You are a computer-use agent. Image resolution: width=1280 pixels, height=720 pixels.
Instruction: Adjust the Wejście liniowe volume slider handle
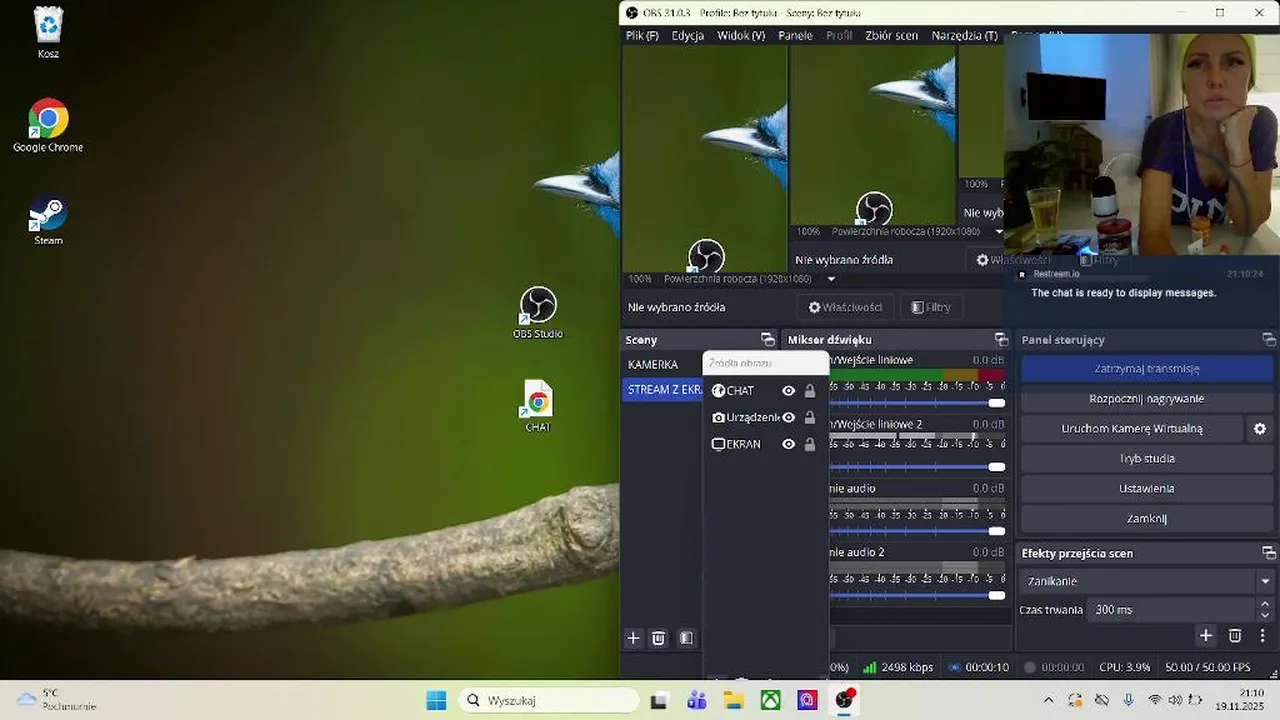(996, 403)
